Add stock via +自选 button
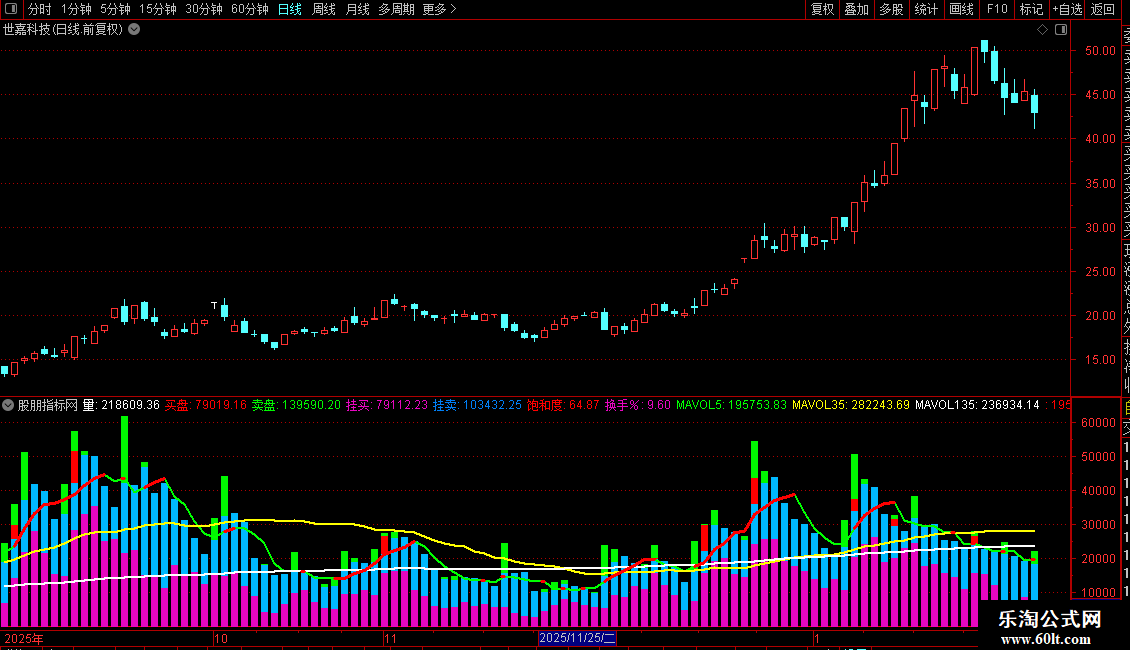Viewport: 1130px width, 650px height. pyautogui.click(x=1067, y=9)
